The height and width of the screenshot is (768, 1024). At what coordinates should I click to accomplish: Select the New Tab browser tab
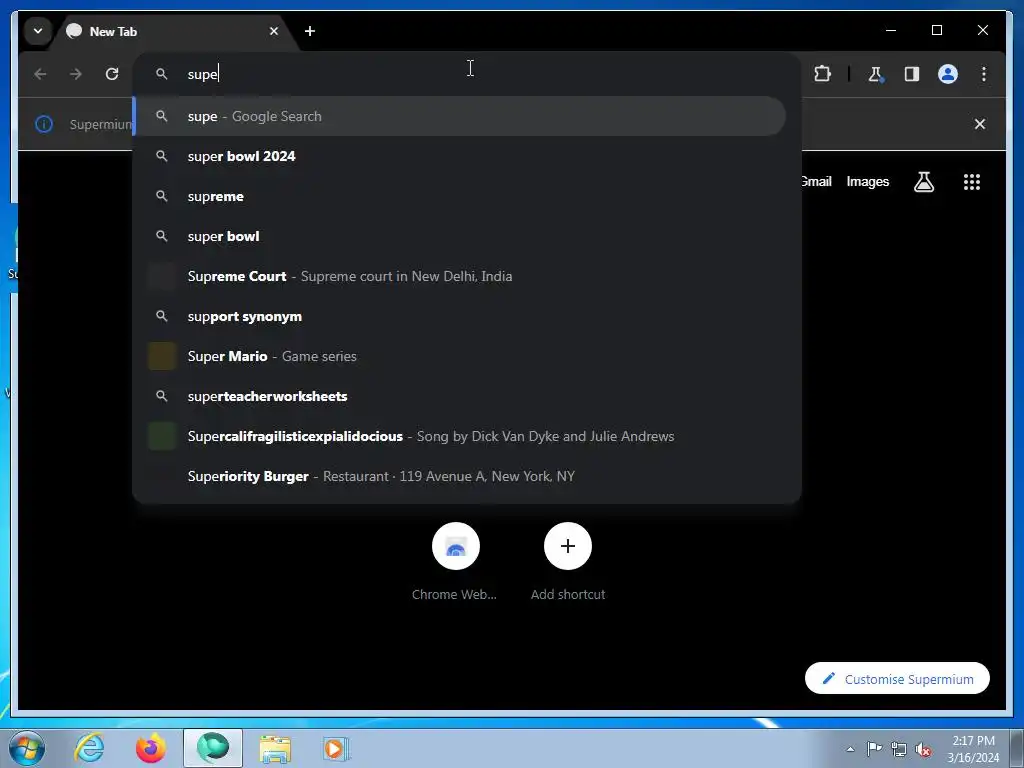[173, 31]
